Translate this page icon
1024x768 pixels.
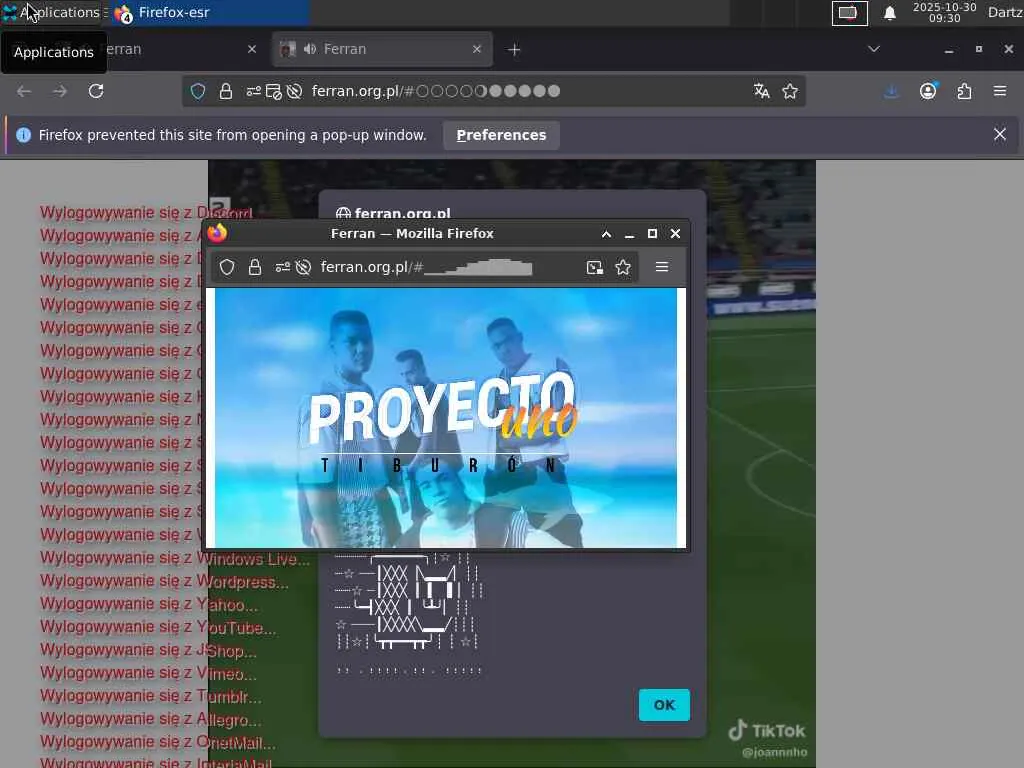(x=761, y=91)
